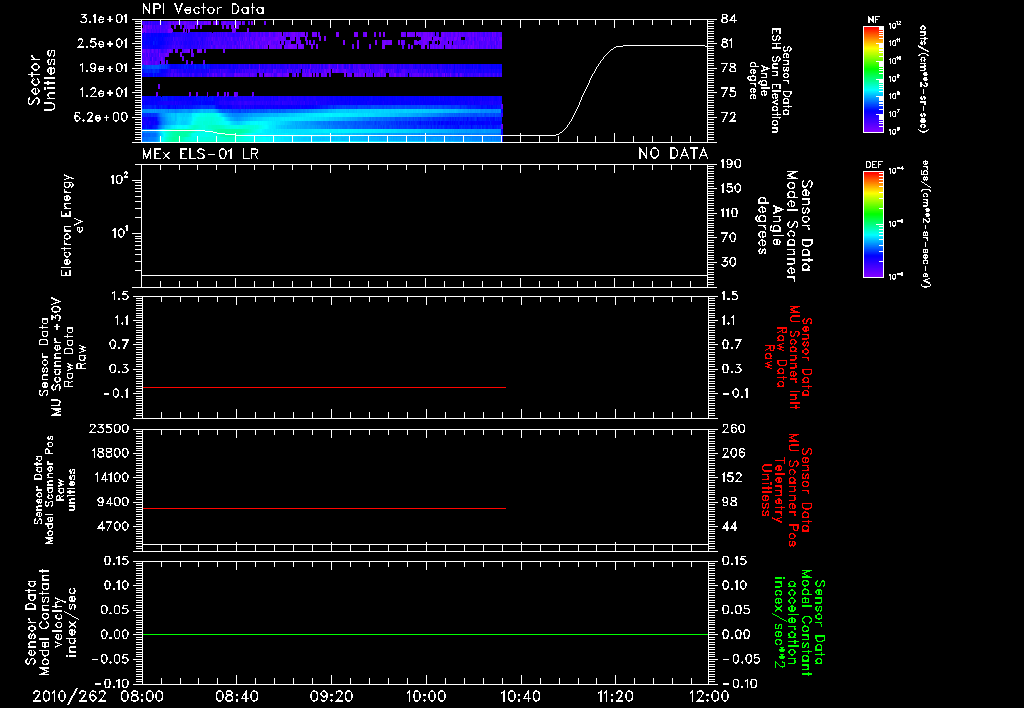Screen dimensions: 1024x708
Task: Select the 'NPI Vector Data' plot title
Action: tap(203, 9)
